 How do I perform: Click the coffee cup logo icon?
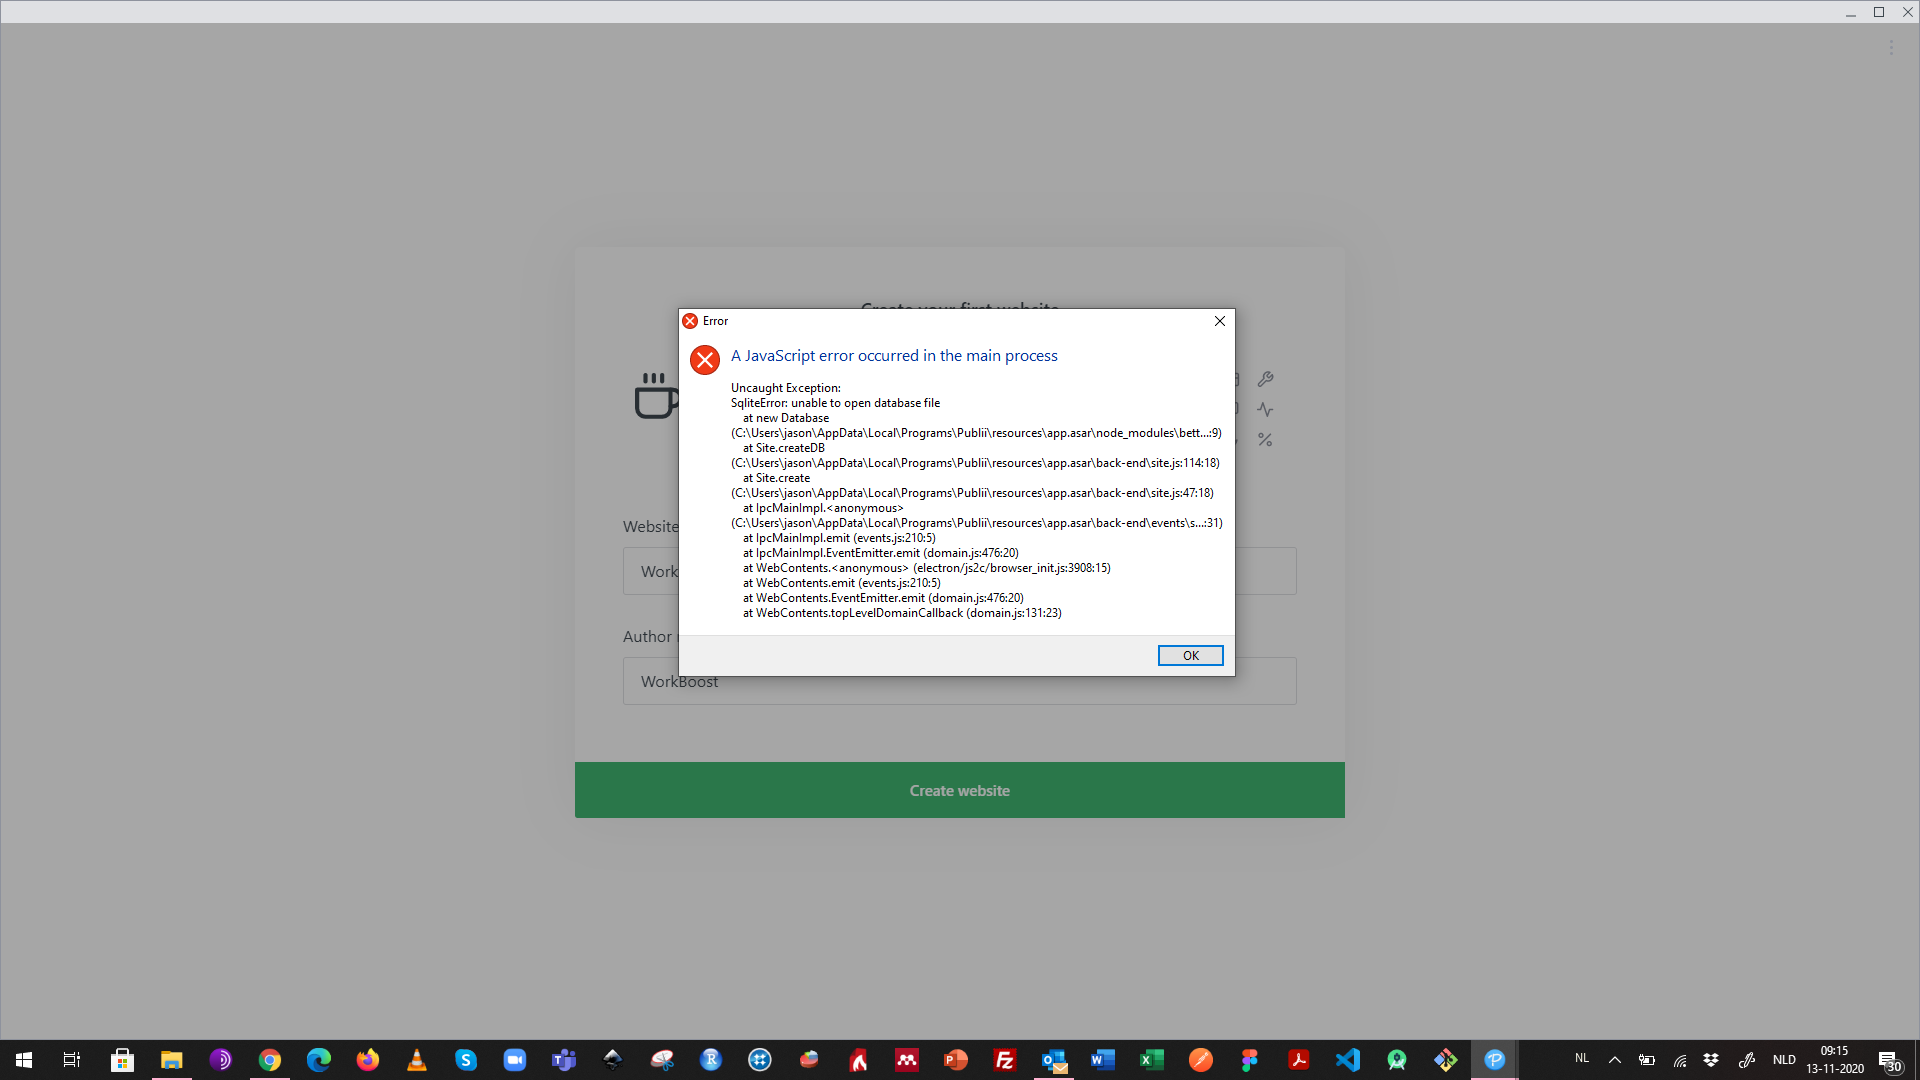pos(655,396)
